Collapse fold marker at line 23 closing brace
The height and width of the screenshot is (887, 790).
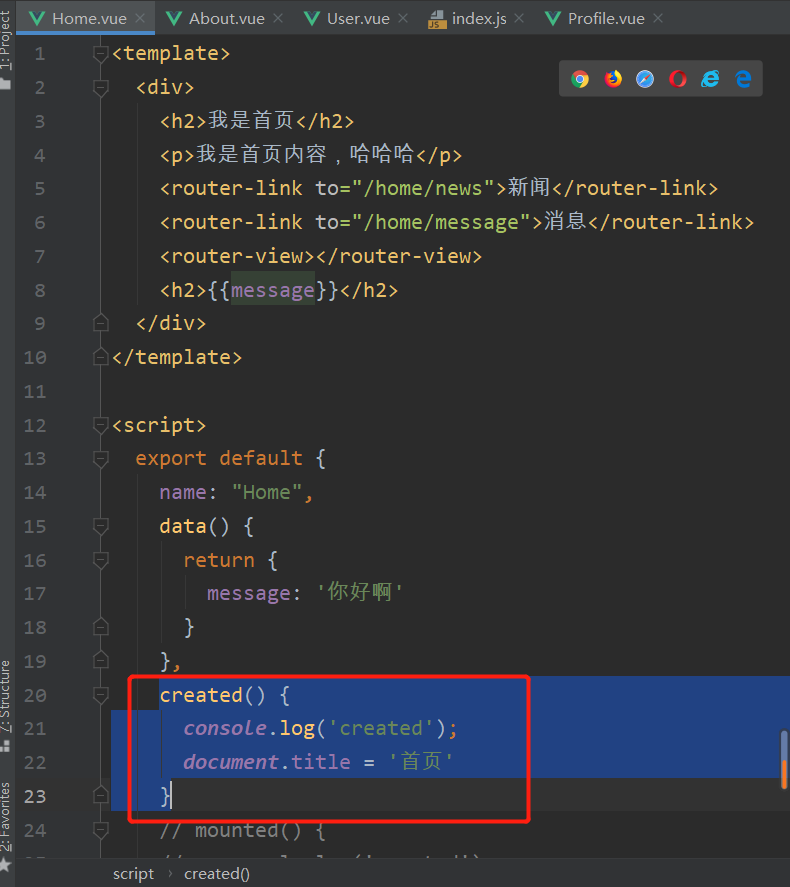click(x=101, y=795)
